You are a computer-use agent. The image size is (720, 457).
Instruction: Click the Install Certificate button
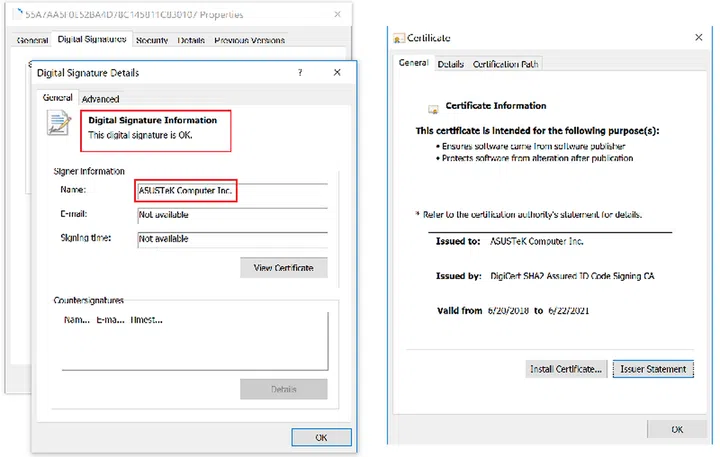coord(565,369)
